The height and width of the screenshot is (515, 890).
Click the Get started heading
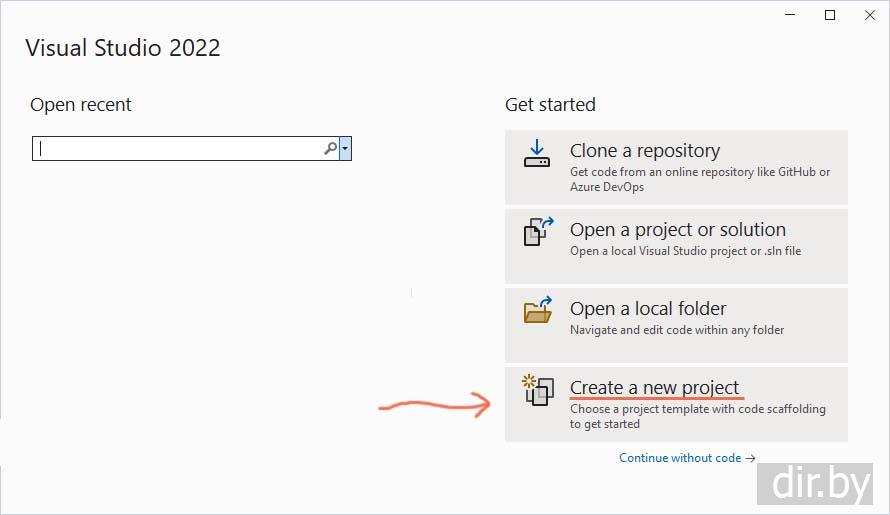pyautogui.click(x=550, y=105)
